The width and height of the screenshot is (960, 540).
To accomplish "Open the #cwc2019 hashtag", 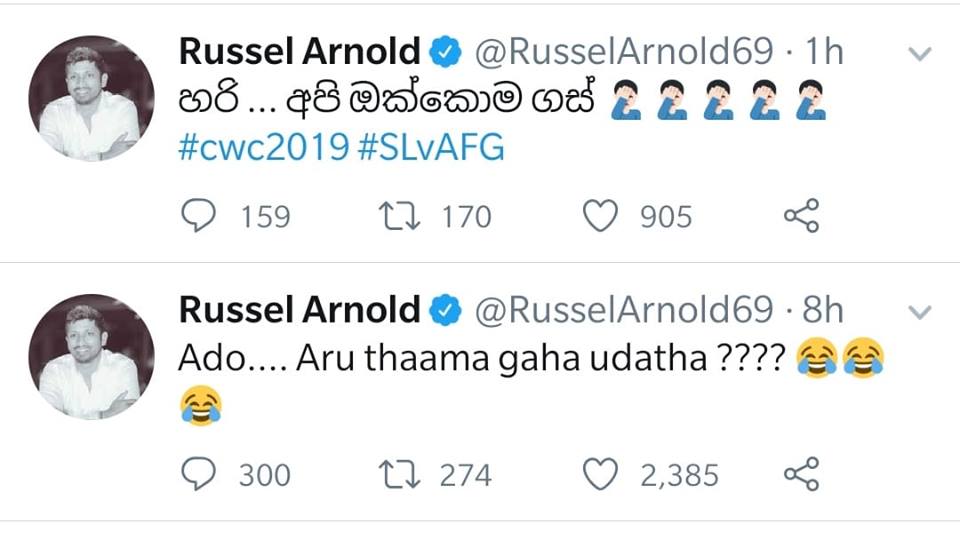I will 264,148.
